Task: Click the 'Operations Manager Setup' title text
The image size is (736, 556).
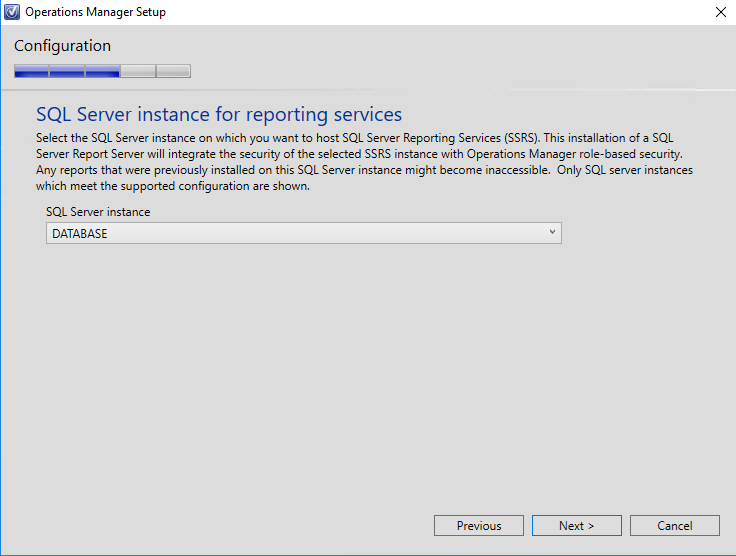Action: [x=95, y=12]
